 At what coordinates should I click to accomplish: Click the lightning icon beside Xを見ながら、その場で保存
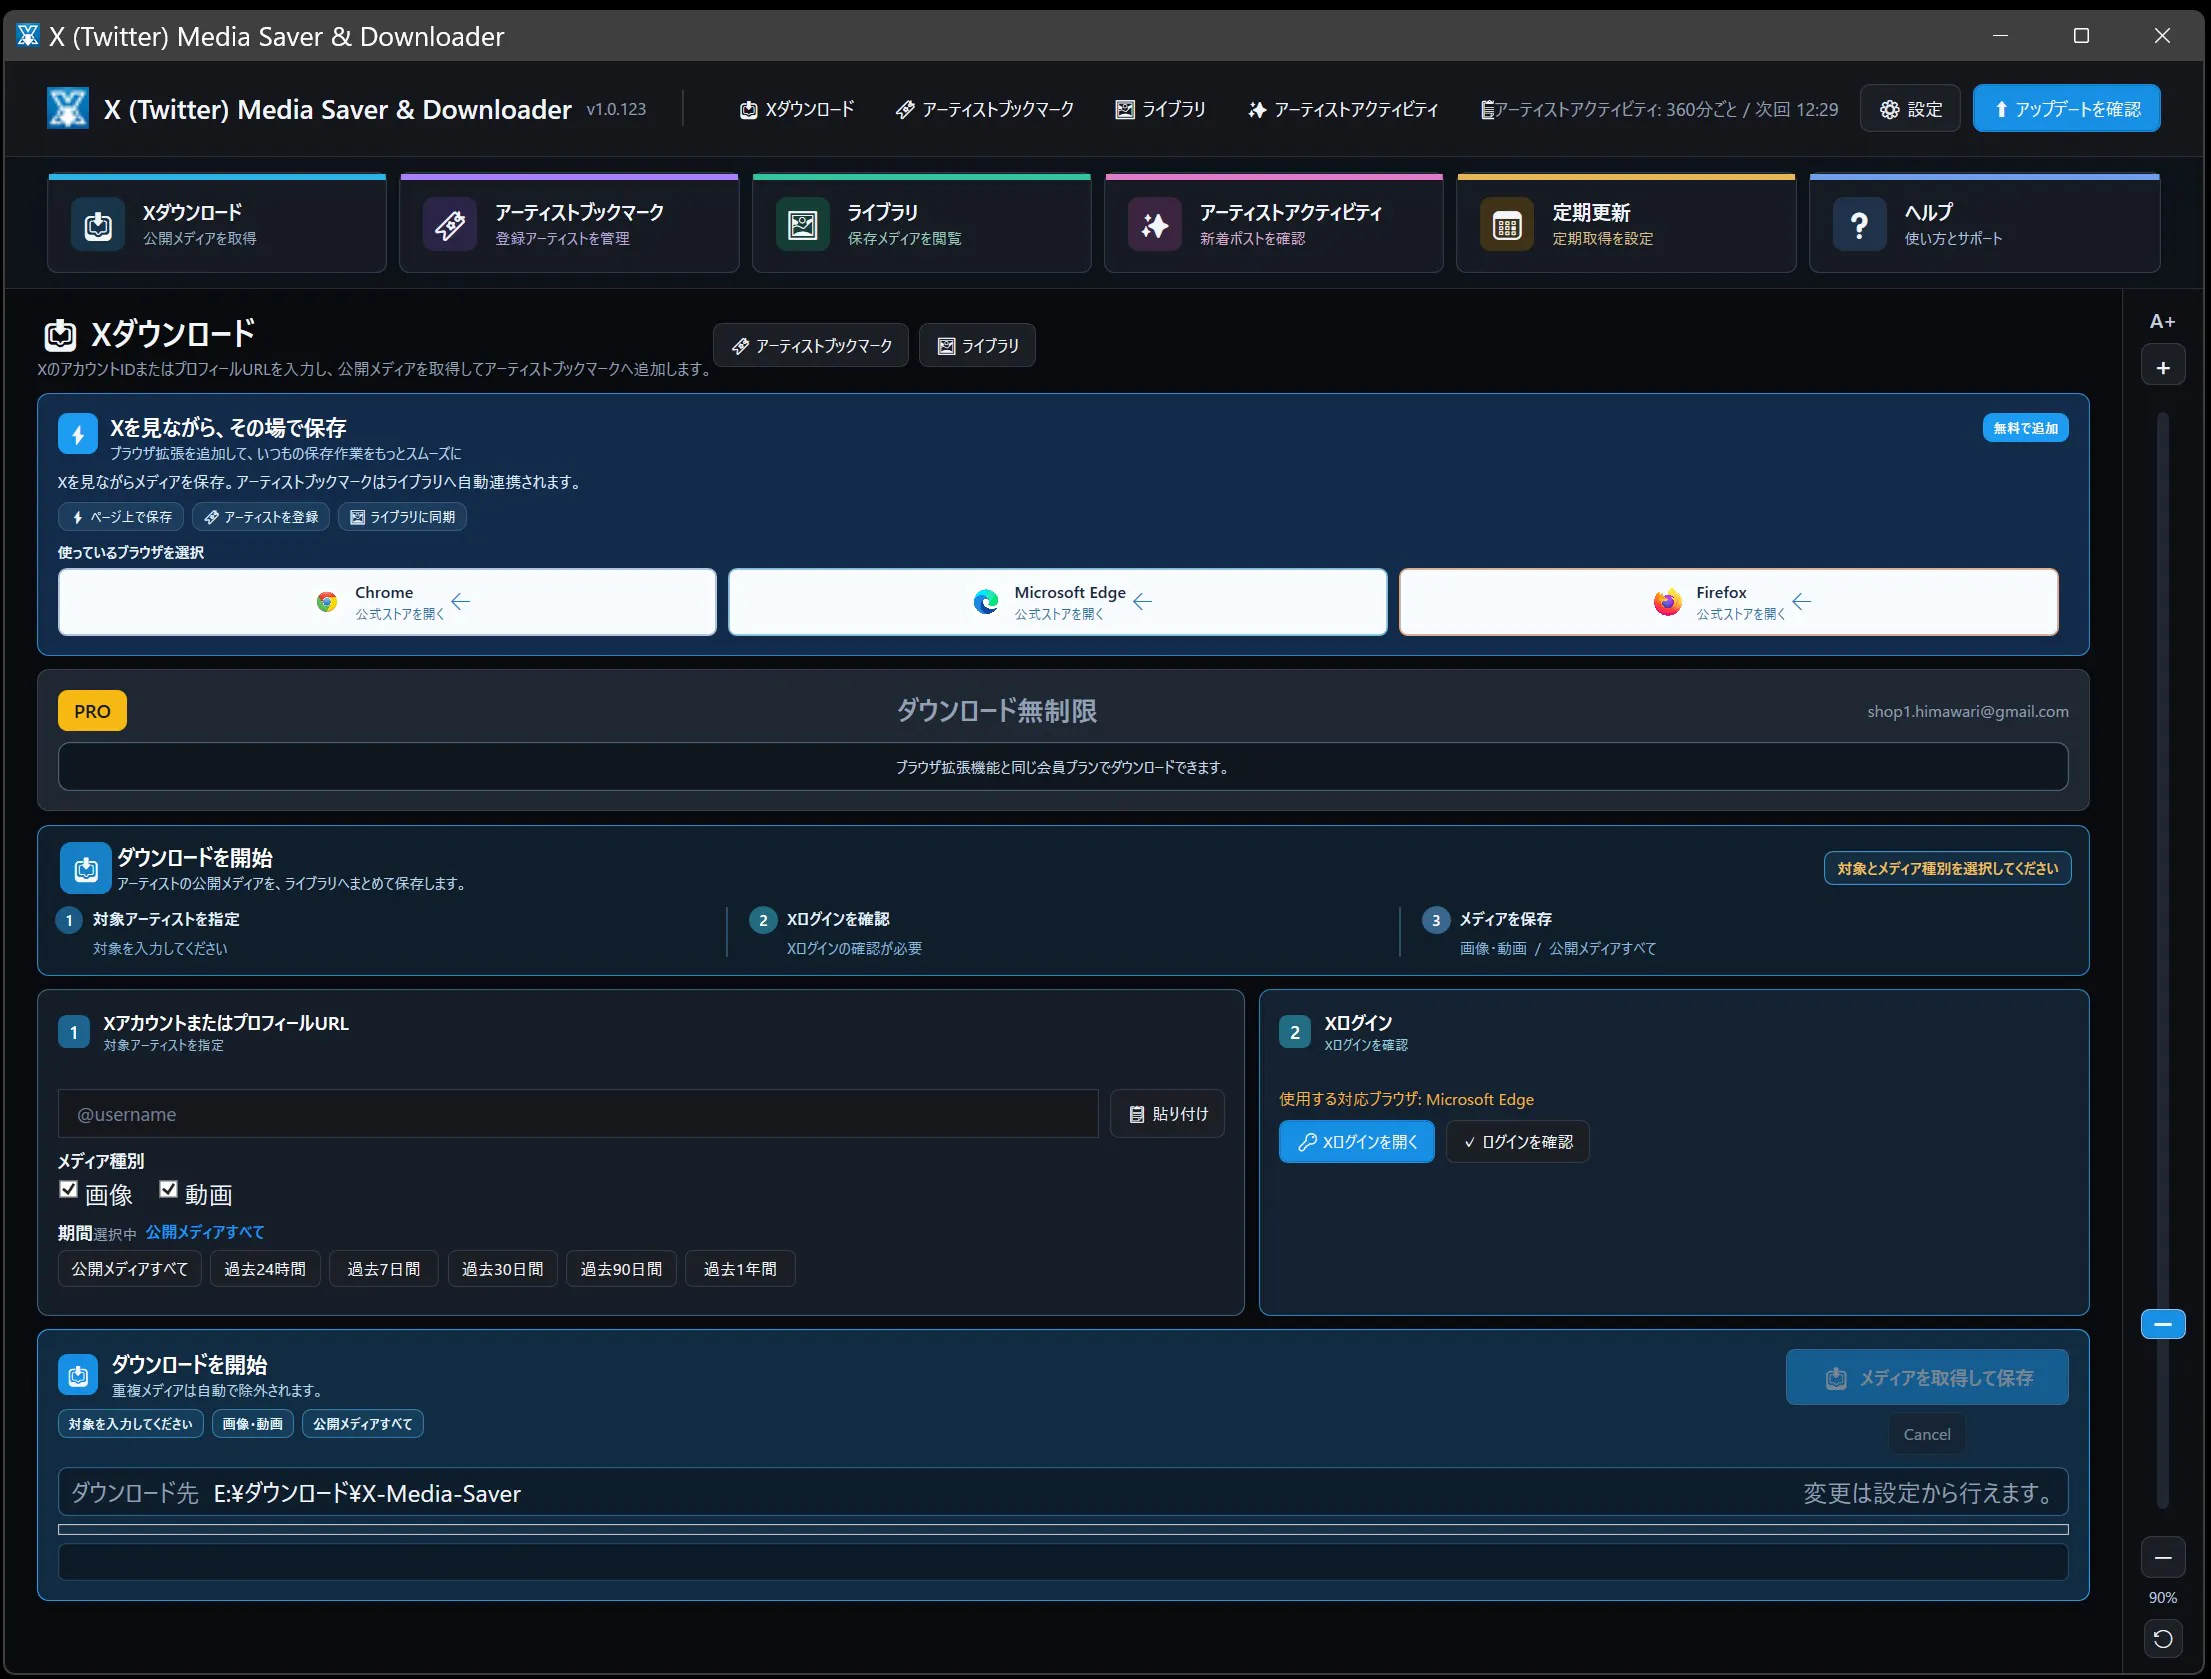pyautogui.click(x=78, y=434)
